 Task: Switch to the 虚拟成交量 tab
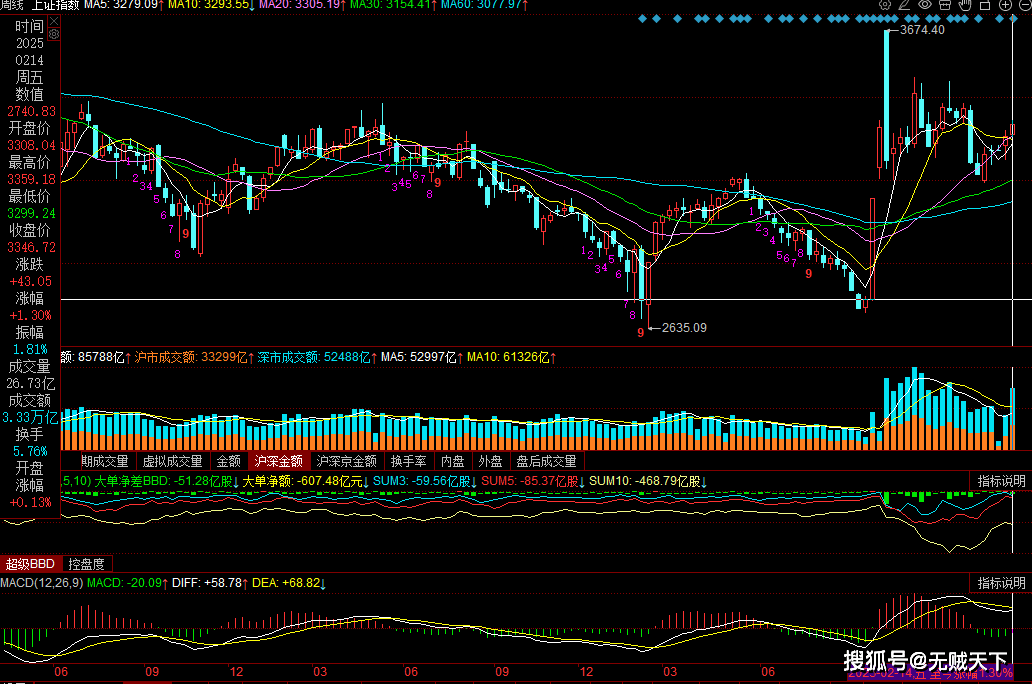172,462
